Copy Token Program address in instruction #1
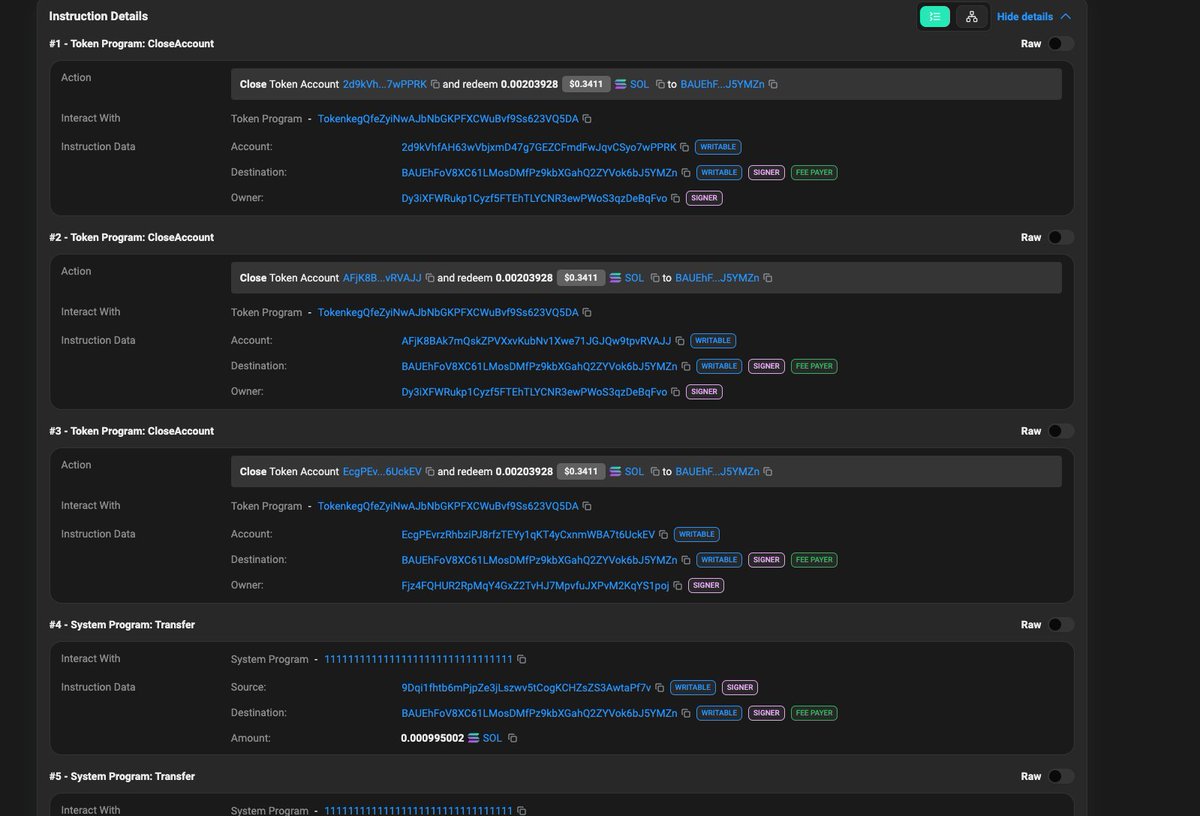Image resolution: width=1200 pixels, height=816 pixels. point(587,119)
